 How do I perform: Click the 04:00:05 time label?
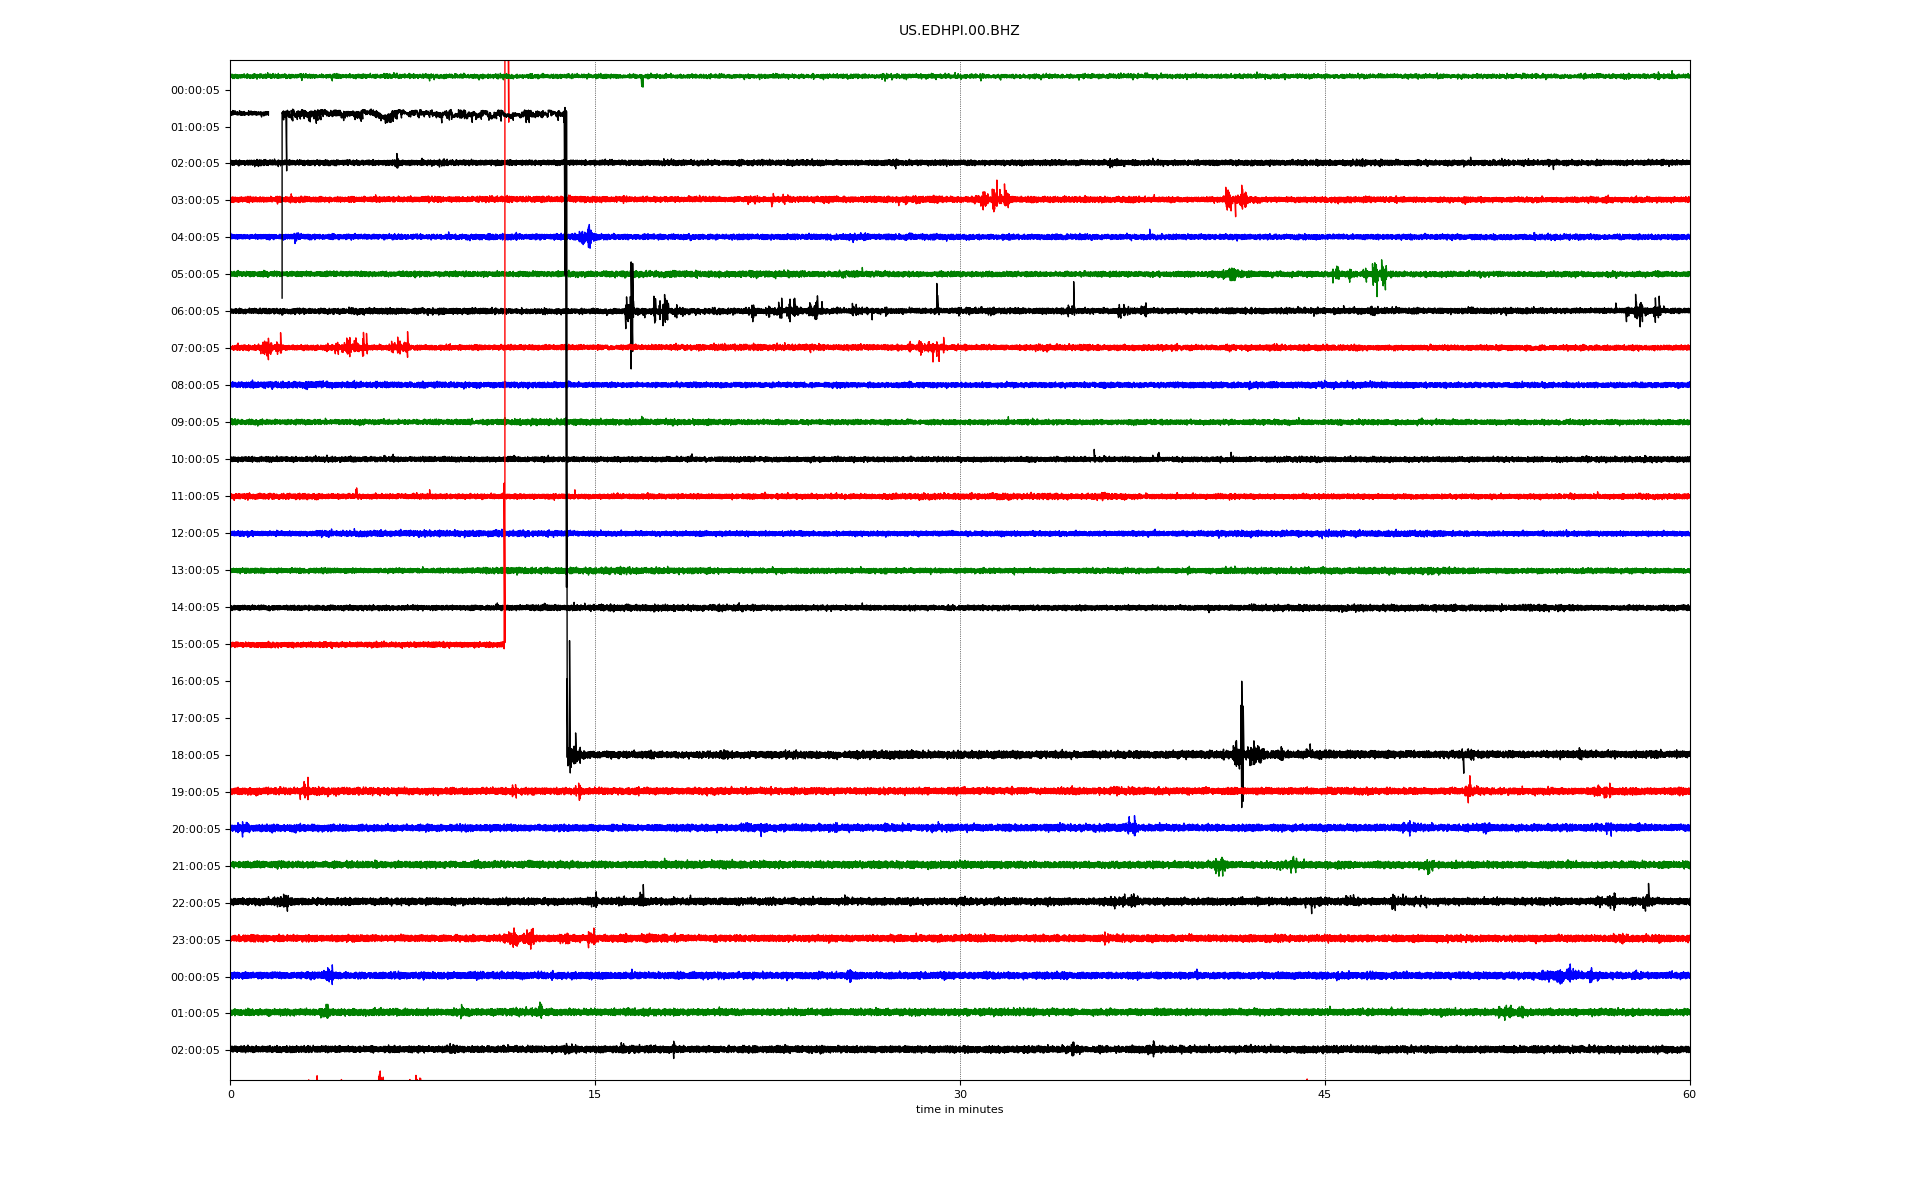tap(195, 238)
